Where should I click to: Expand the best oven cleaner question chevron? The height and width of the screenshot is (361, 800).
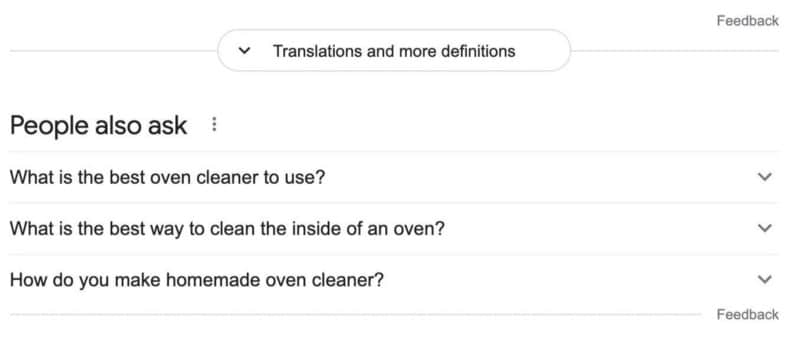(x=764, y=177)
